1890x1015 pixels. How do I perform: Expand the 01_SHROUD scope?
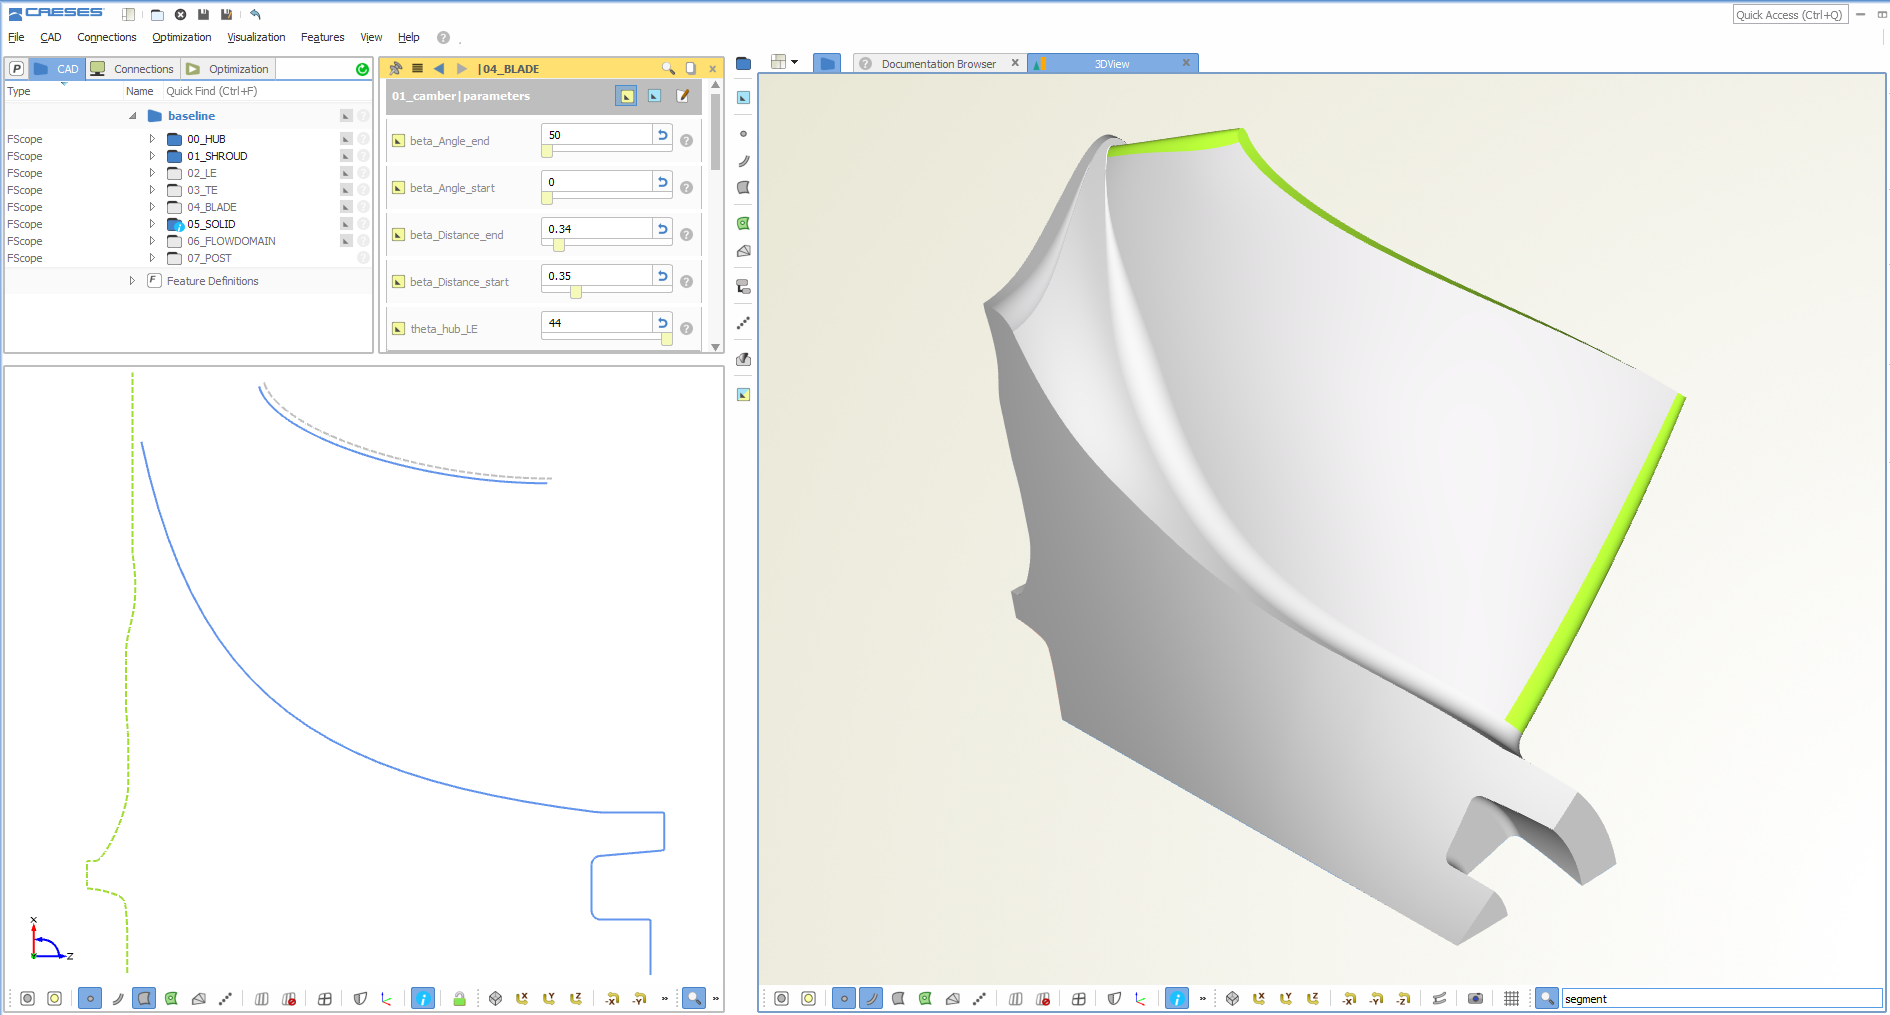(x=152, y=156)
